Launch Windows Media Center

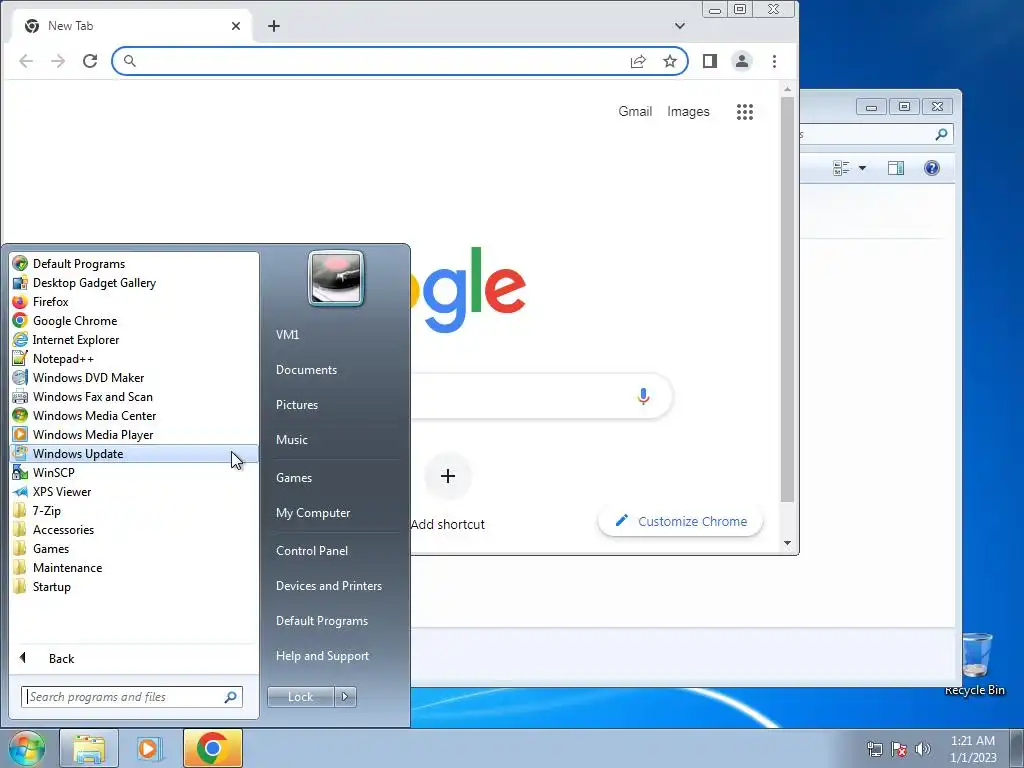[134, 415]
